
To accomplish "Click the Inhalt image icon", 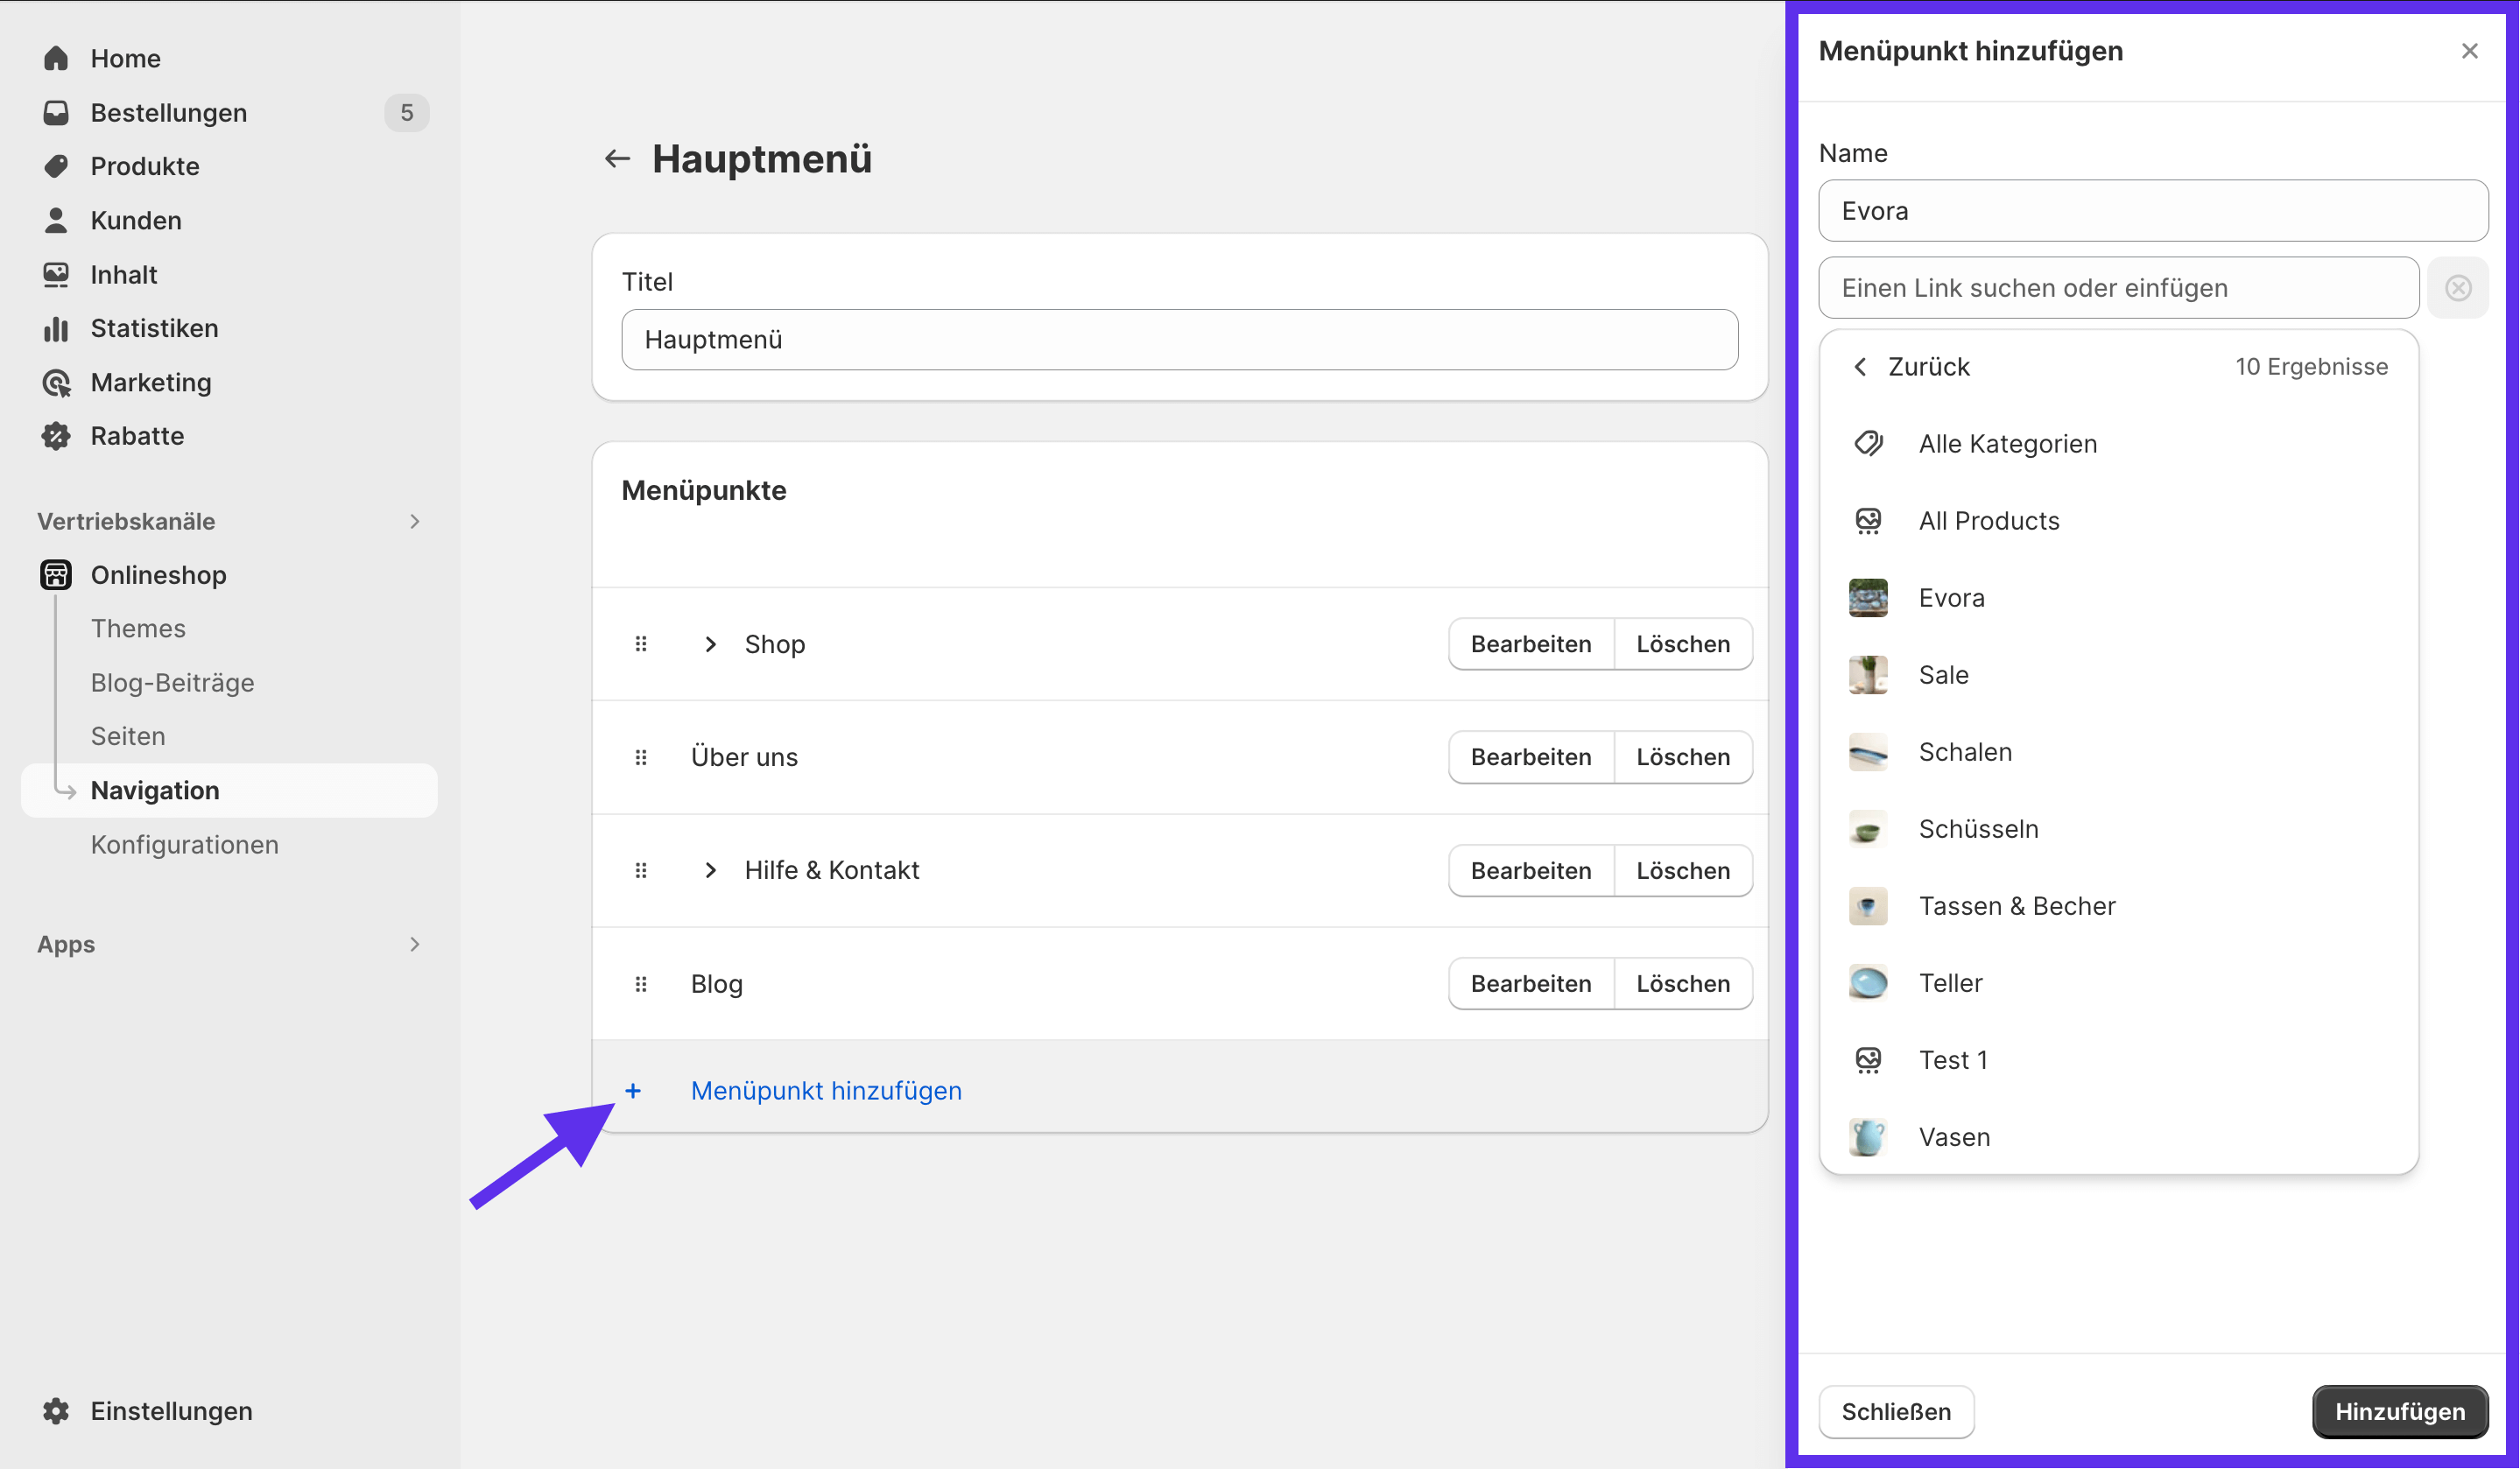I will [56, 274].
